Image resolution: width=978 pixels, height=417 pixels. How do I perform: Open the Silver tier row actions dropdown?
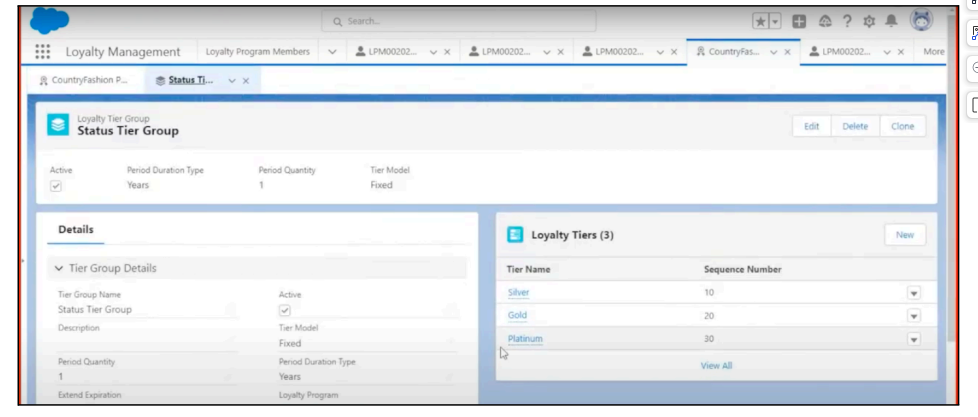point(913,293)
